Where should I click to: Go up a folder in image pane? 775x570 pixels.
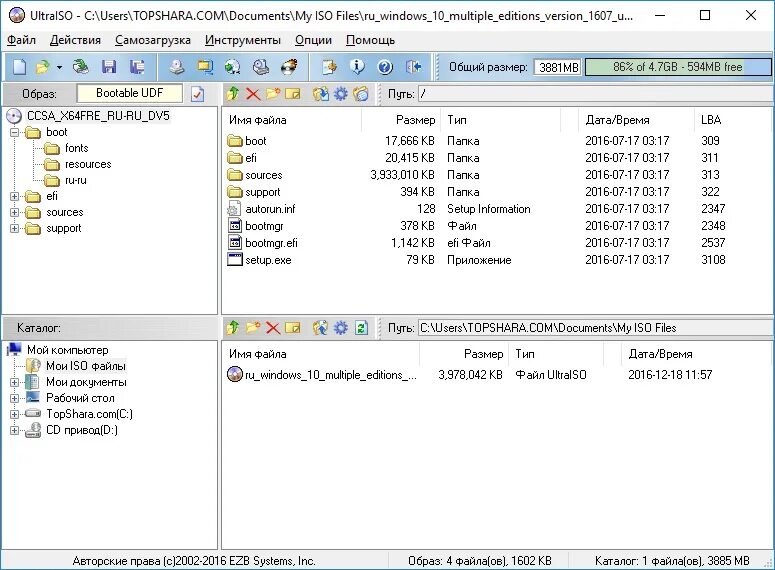coord(233,93)
